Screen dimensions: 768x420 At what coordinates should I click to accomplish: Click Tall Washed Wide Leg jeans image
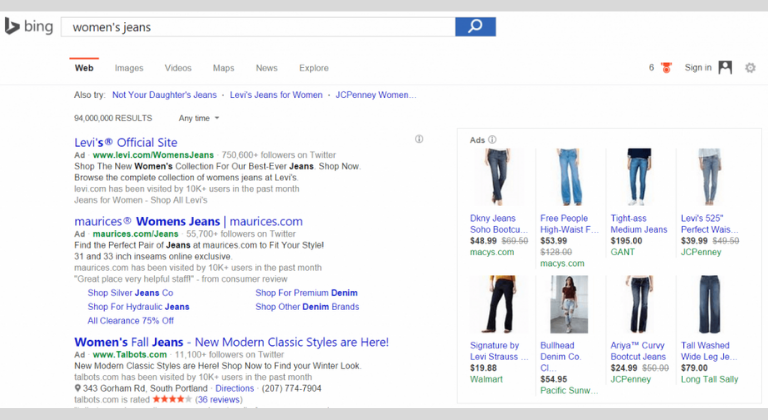(709, 304)
